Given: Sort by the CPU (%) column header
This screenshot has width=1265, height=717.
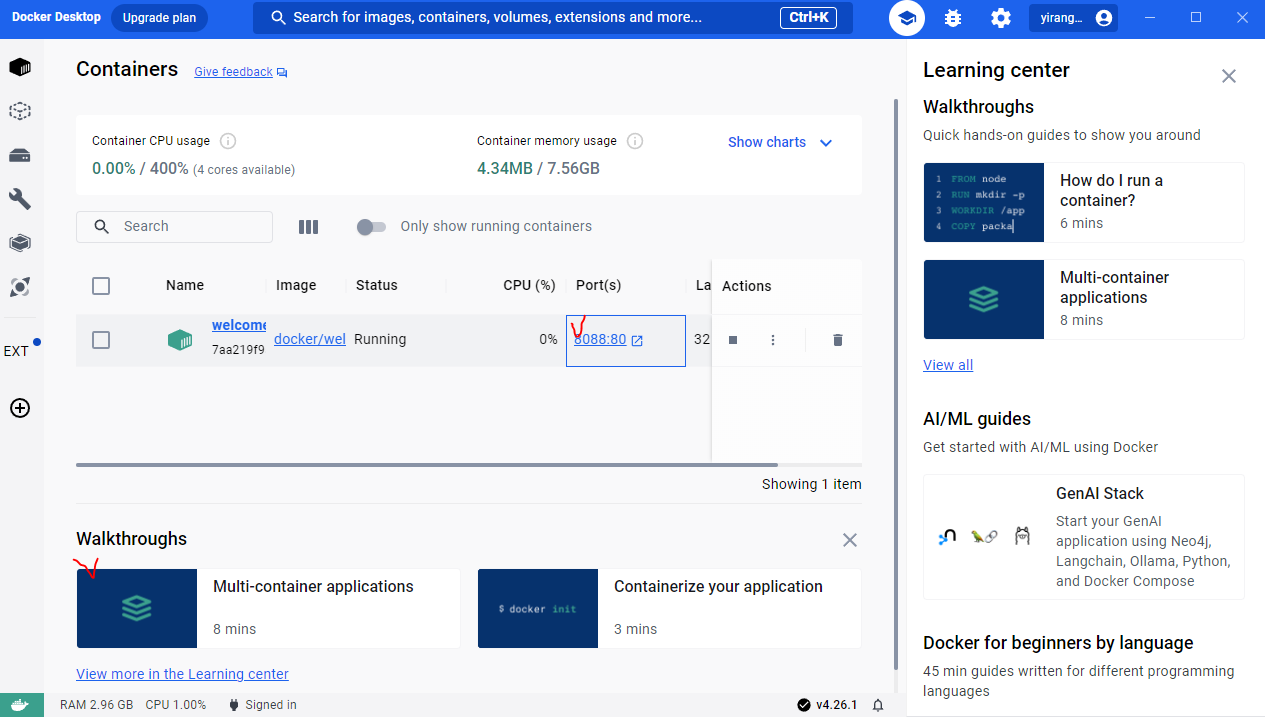Looking at the screenshot, I should pos(529,285).
